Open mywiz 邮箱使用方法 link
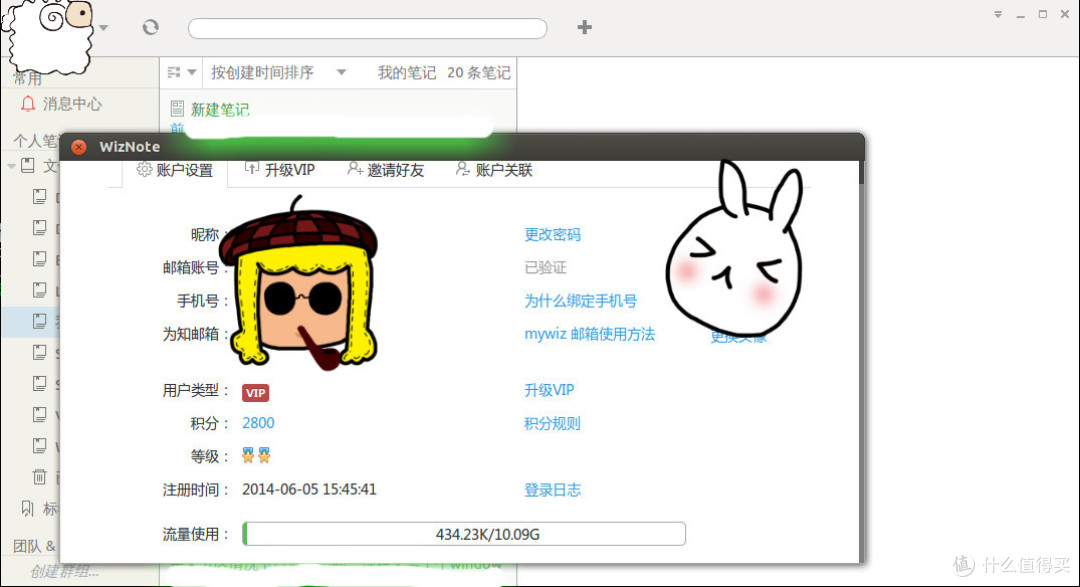1080x587 pixels. pyautogui.click(x=590, y=334)
